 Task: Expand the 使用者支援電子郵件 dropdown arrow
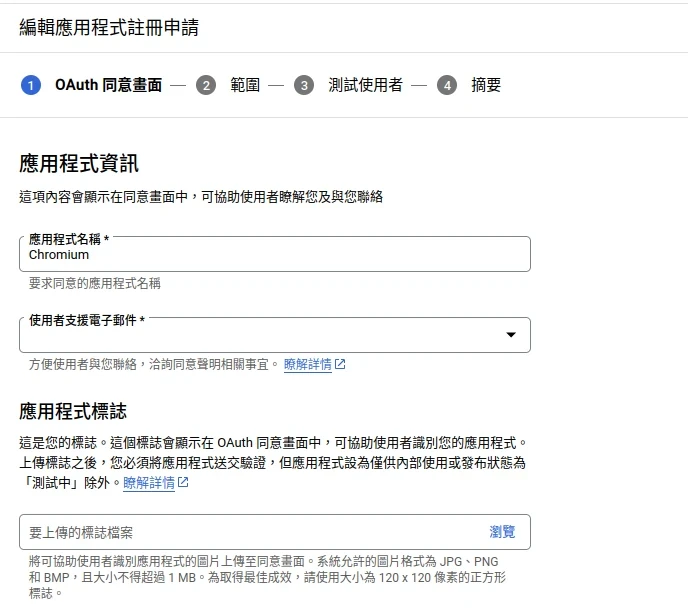(x=511, y=336)
